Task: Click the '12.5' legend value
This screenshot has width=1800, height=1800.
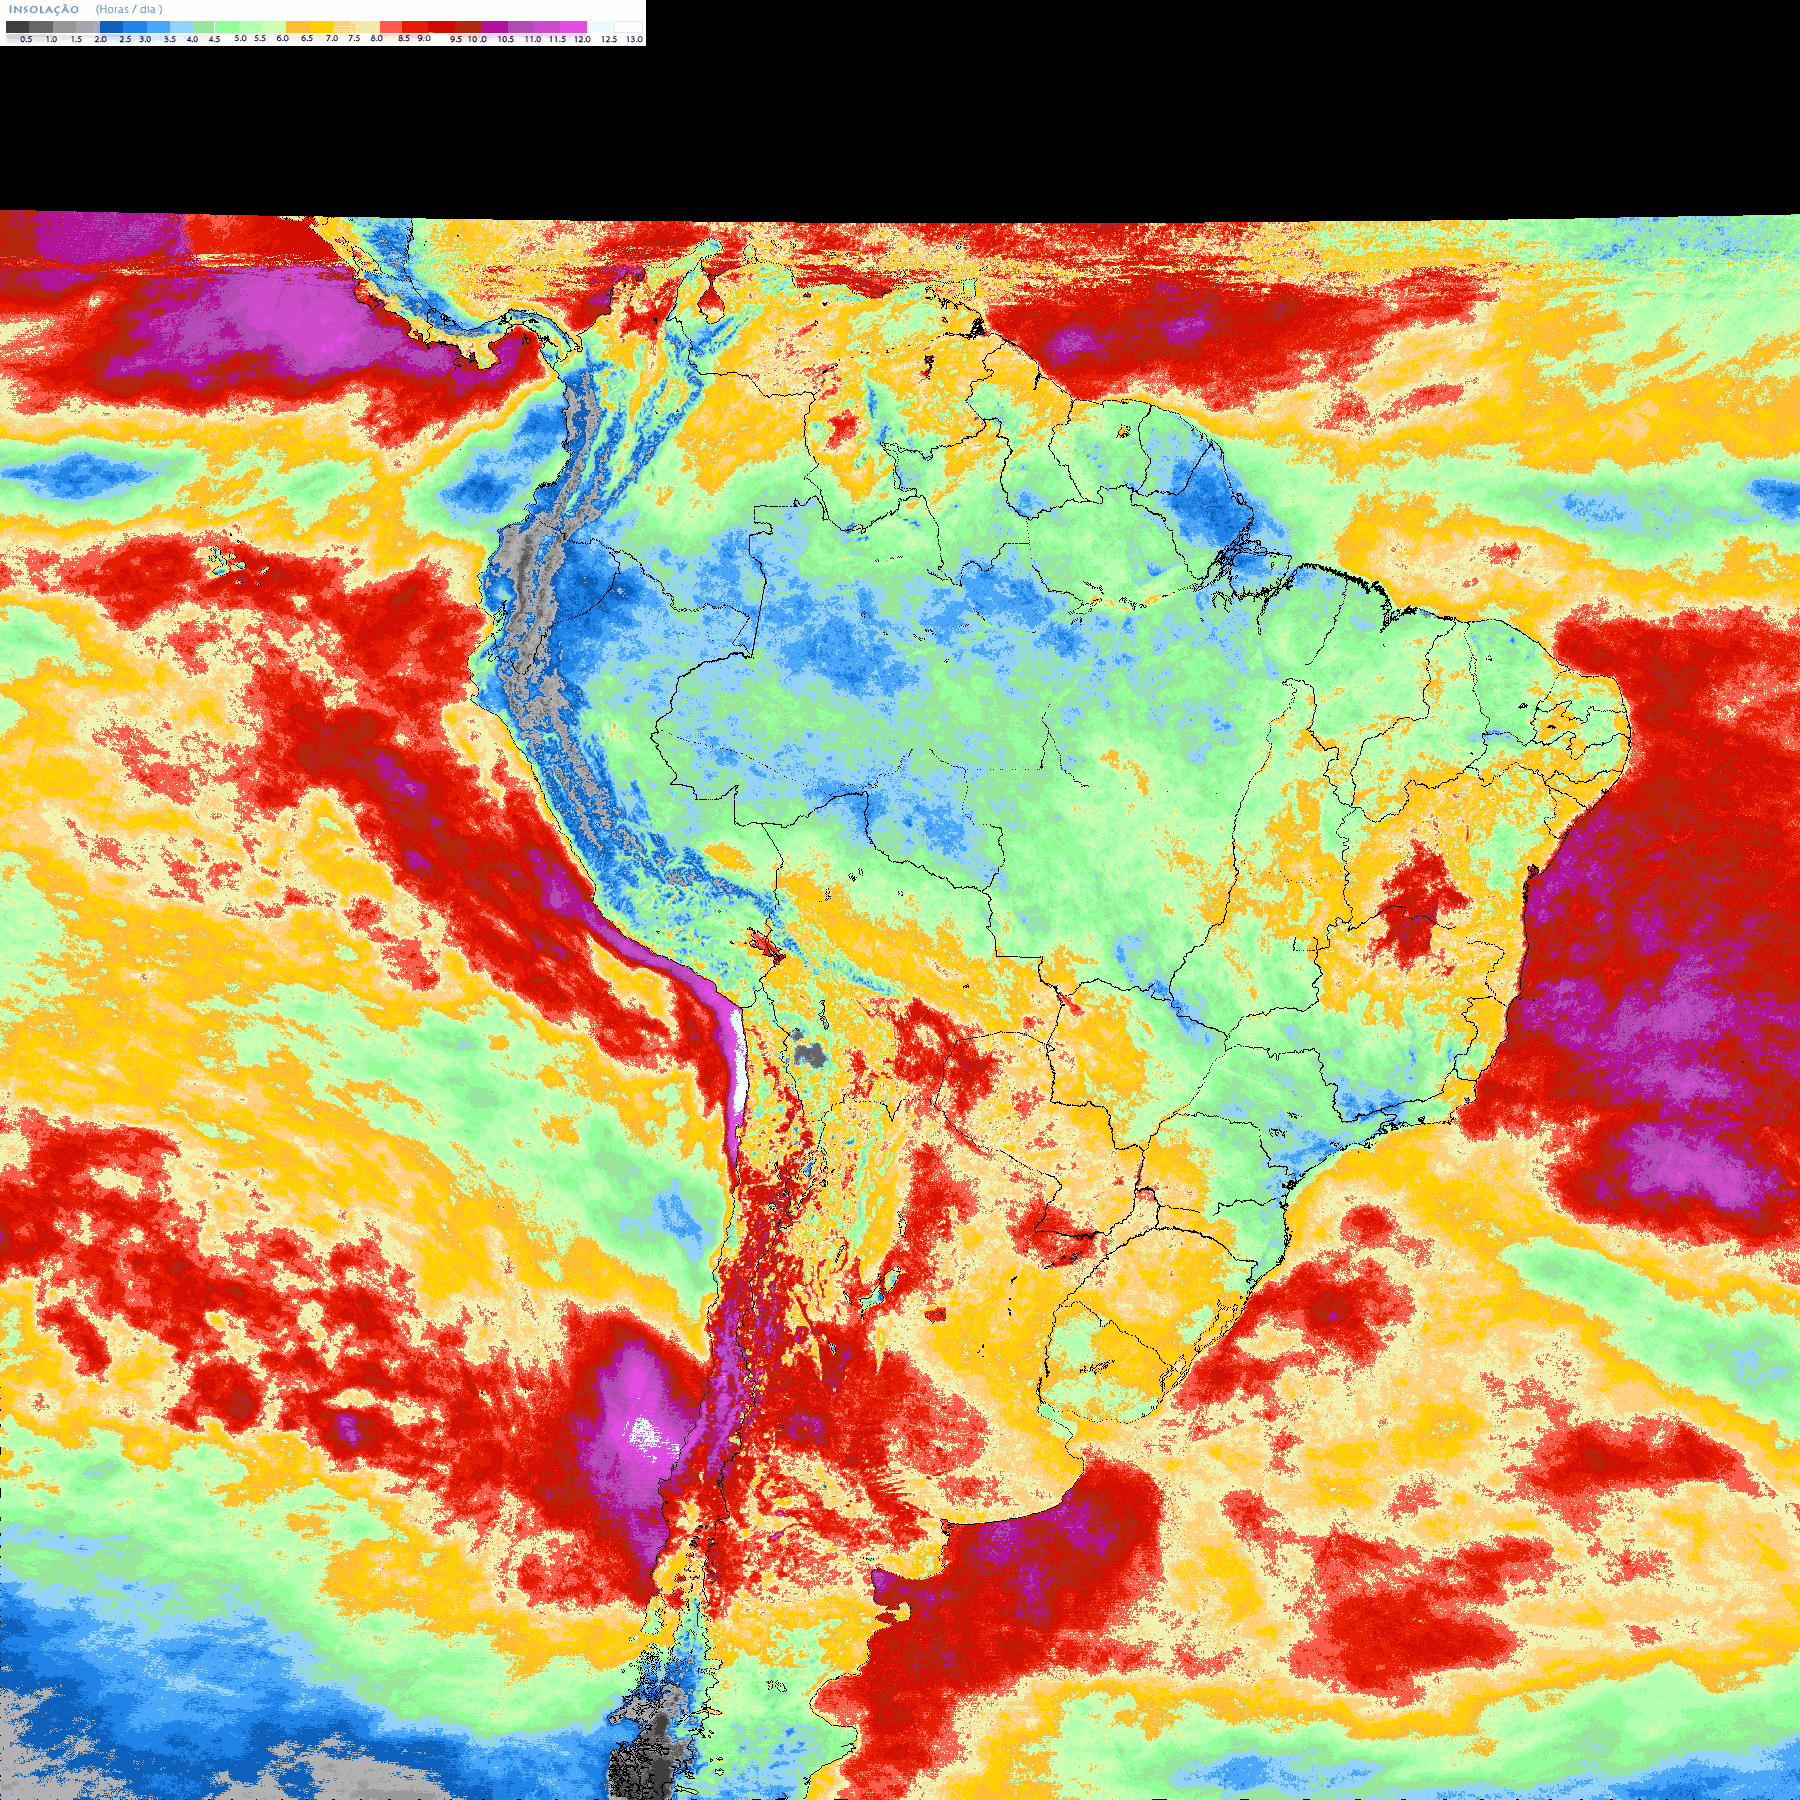Action: 609,39
